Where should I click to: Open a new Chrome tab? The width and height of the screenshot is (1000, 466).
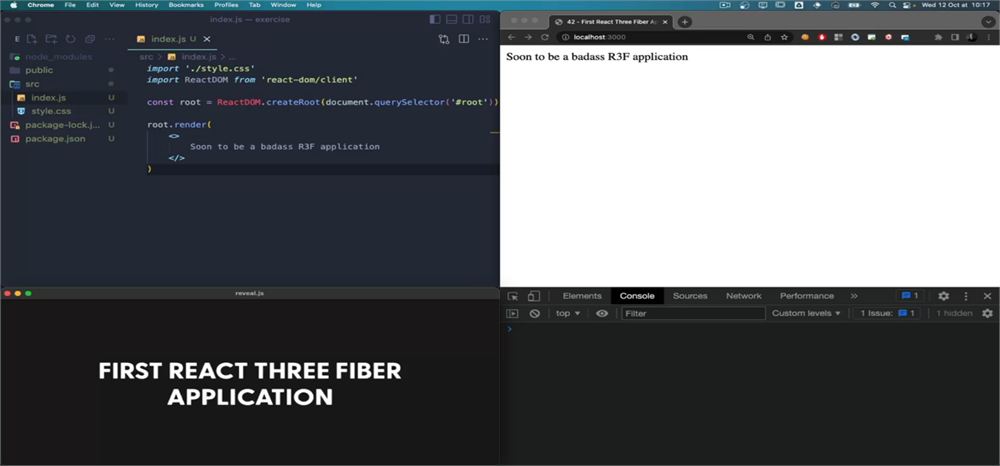point(684,21)
